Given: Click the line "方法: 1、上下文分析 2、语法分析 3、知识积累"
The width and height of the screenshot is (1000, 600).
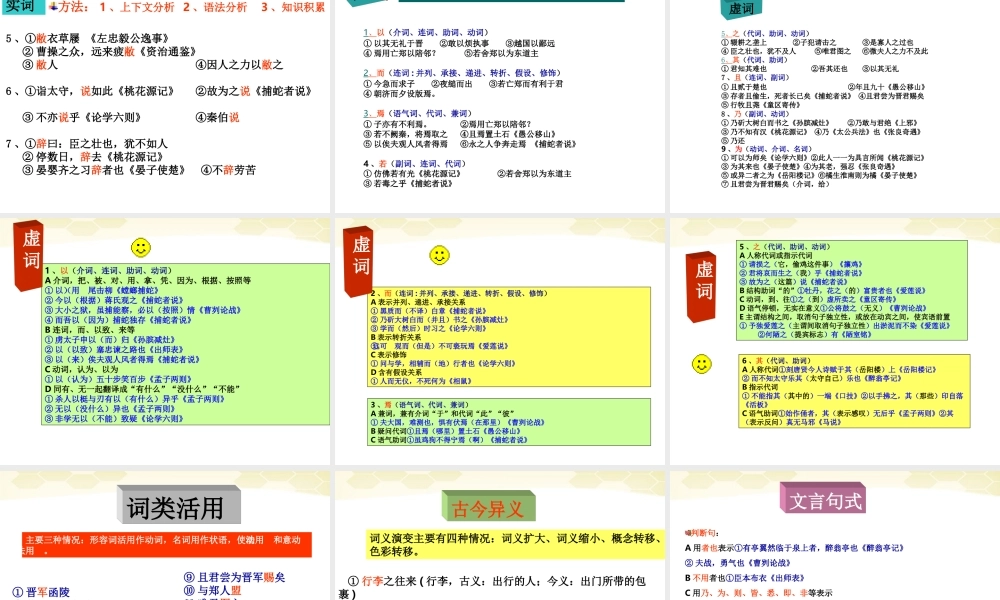Looking at the screenshot, I should [x=187, y=7].
